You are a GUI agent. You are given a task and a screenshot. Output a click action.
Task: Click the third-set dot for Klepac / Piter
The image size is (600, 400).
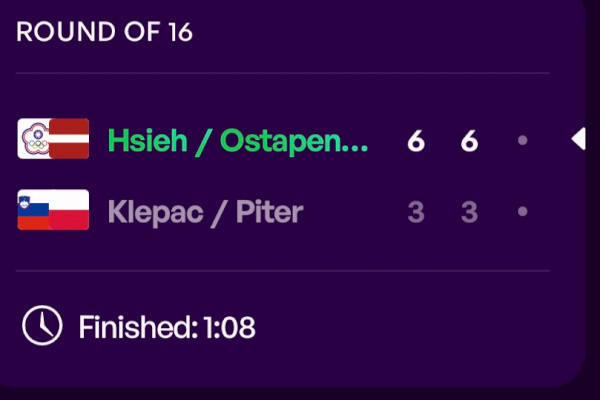point(523,211)
